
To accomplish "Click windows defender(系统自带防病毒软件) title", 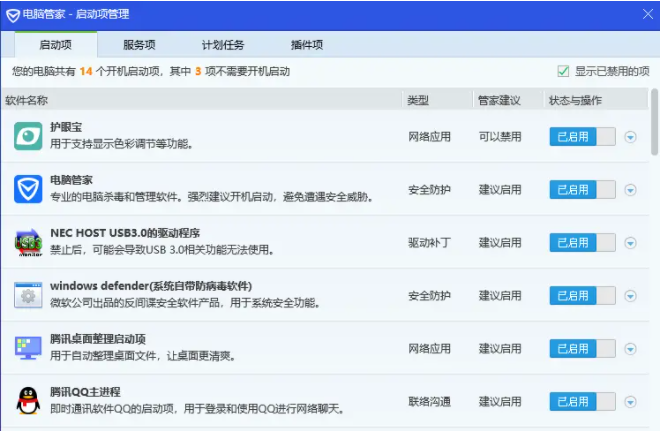I will pos(151,286).
